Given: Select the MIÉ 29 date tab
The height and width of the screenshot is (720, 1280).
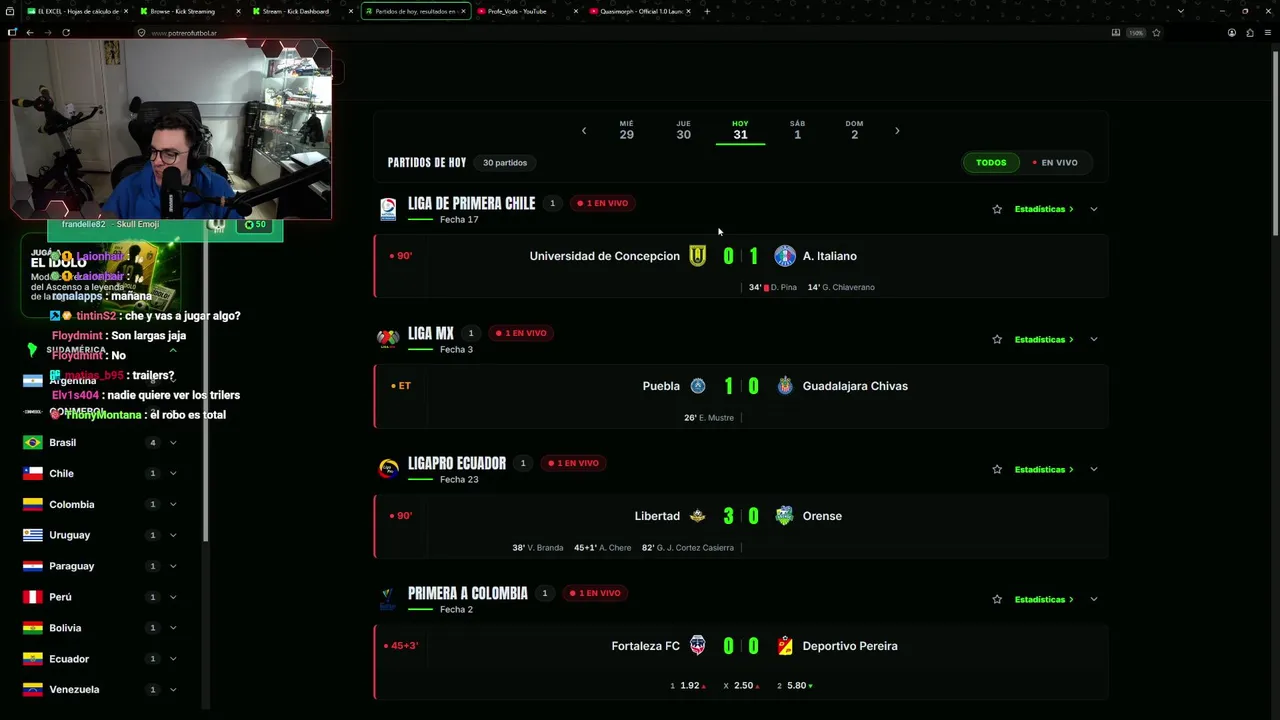Looking at the screenshot, I should point(626,130).
